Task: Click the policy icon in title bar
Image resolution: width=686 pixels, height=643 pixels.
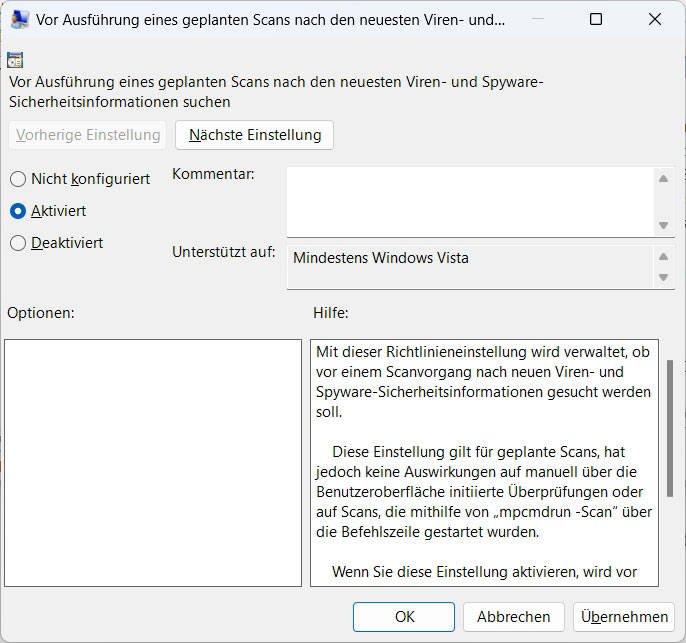Action: [18, 19]
